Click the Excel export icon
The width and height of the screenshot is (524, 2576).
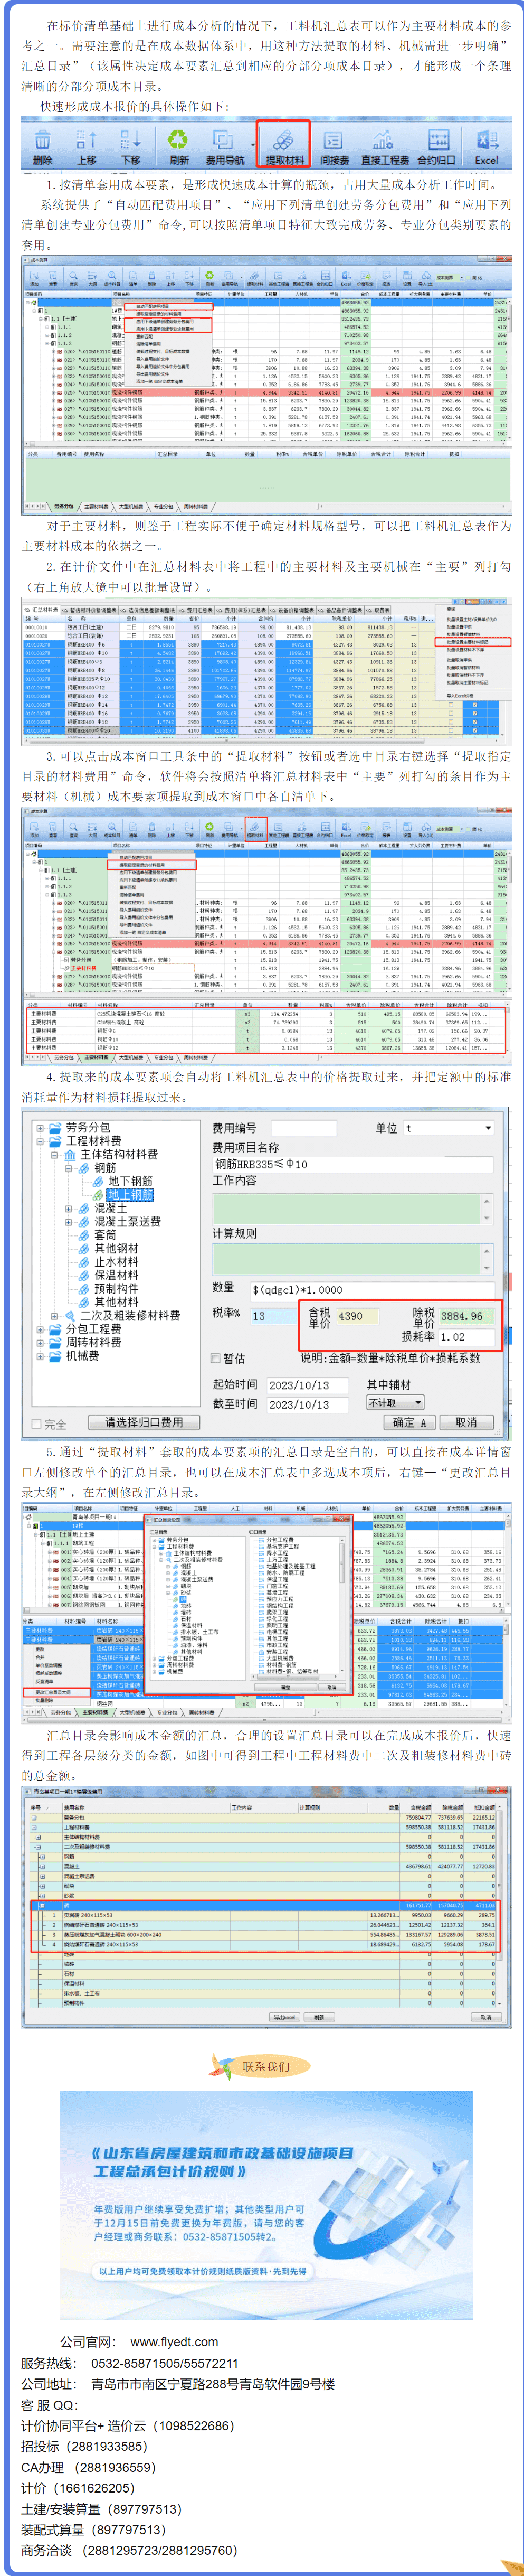coord(487,140)
